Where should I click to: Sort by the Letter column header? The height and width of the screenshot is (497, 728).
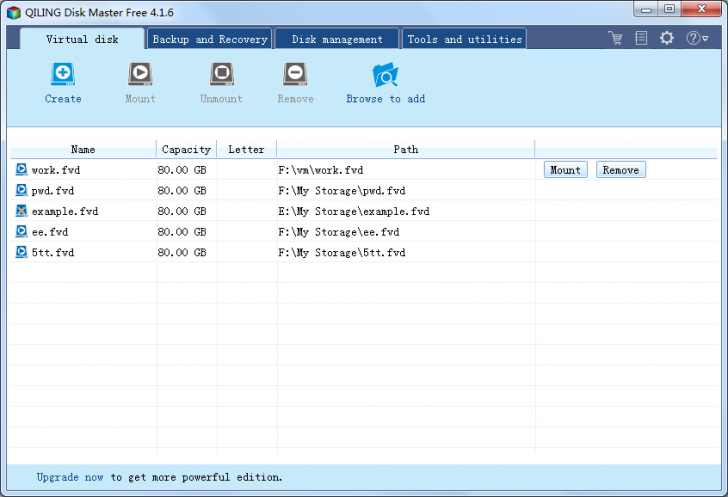tap(247, 149)
